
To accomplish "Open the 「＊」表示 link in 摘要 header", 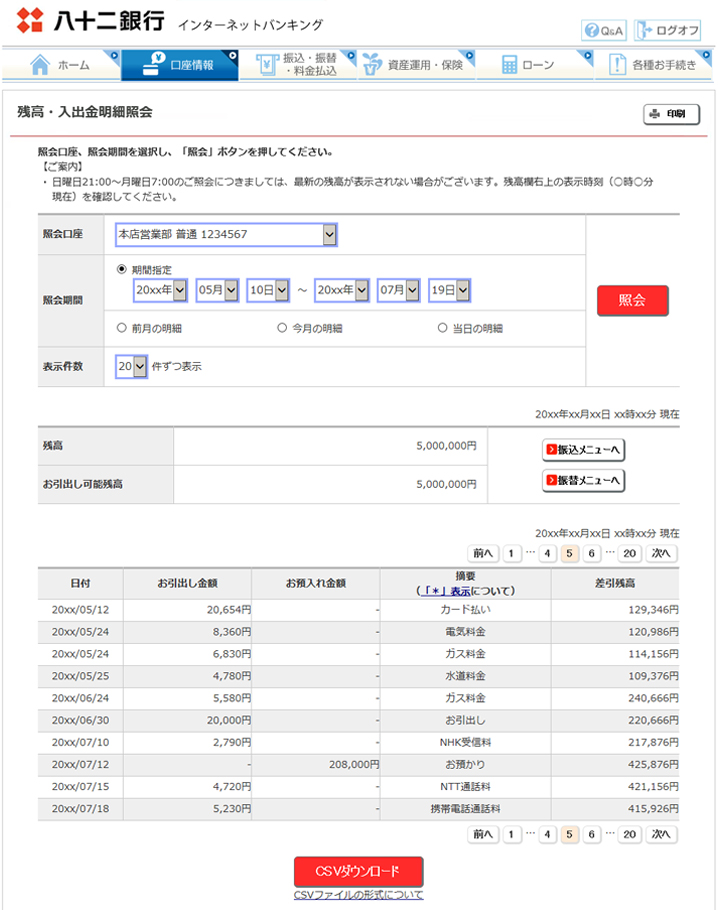I will [445, 591].
